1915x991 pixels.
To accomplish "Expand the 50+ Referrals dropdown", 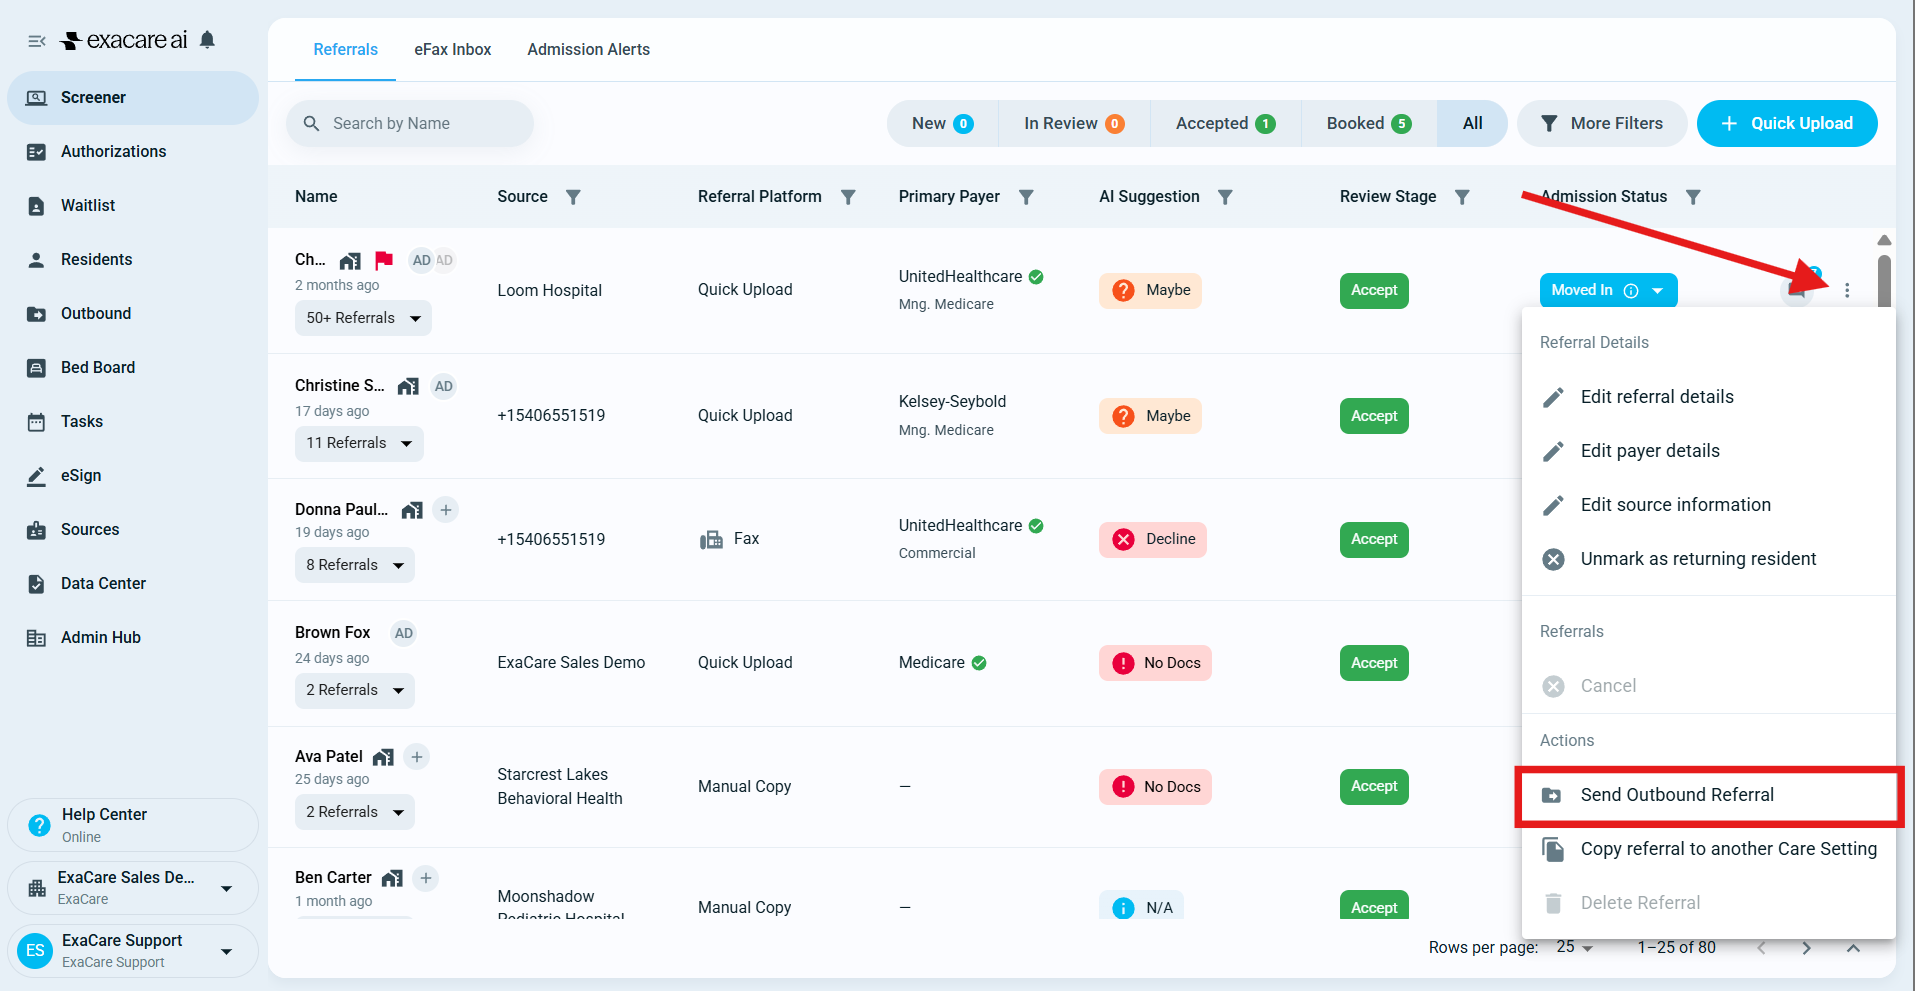I will pyautogui.click(x=363, y=318).
